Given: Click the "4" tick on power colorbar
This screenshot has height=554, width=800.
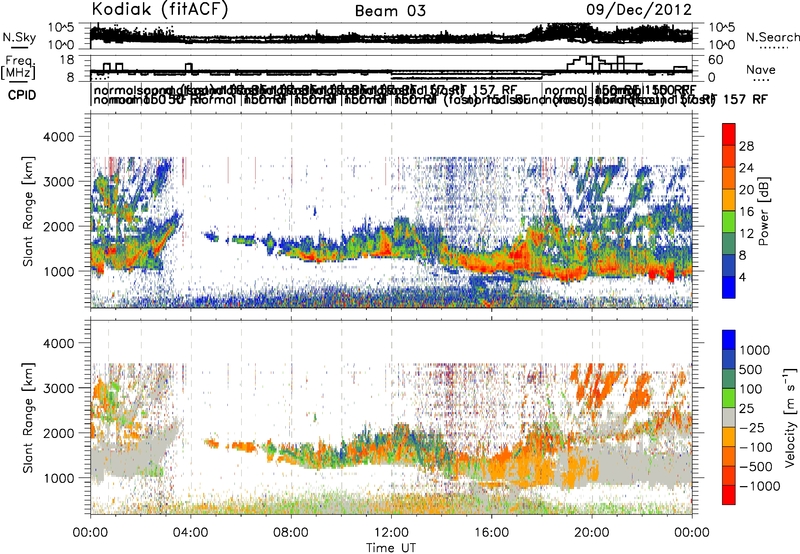Looking at the screenshot, I should pyautogui.click(x=742, y=278).
